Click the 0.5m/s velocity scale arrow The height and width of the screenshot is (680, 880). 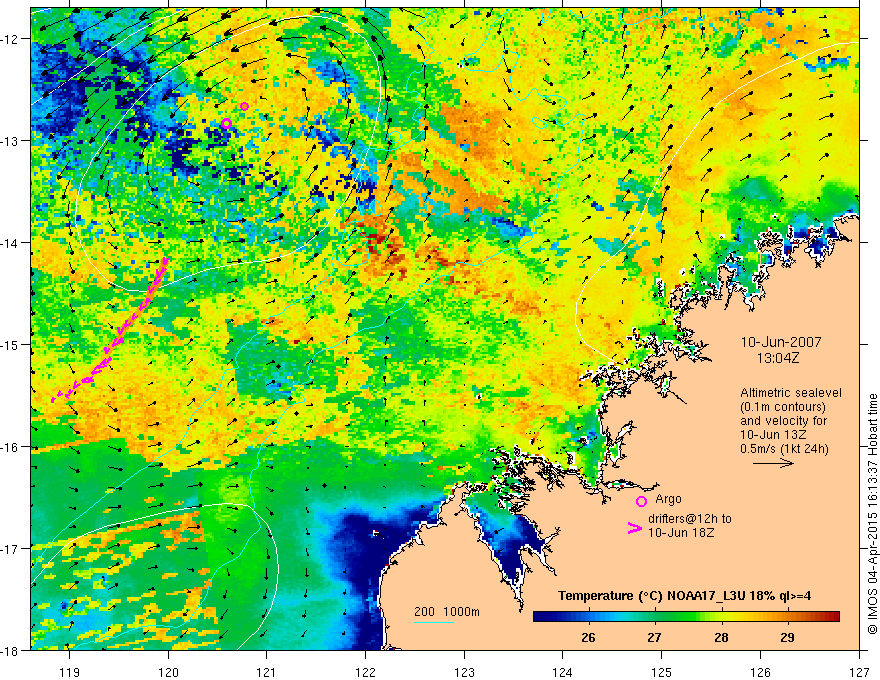click(773, 463)
